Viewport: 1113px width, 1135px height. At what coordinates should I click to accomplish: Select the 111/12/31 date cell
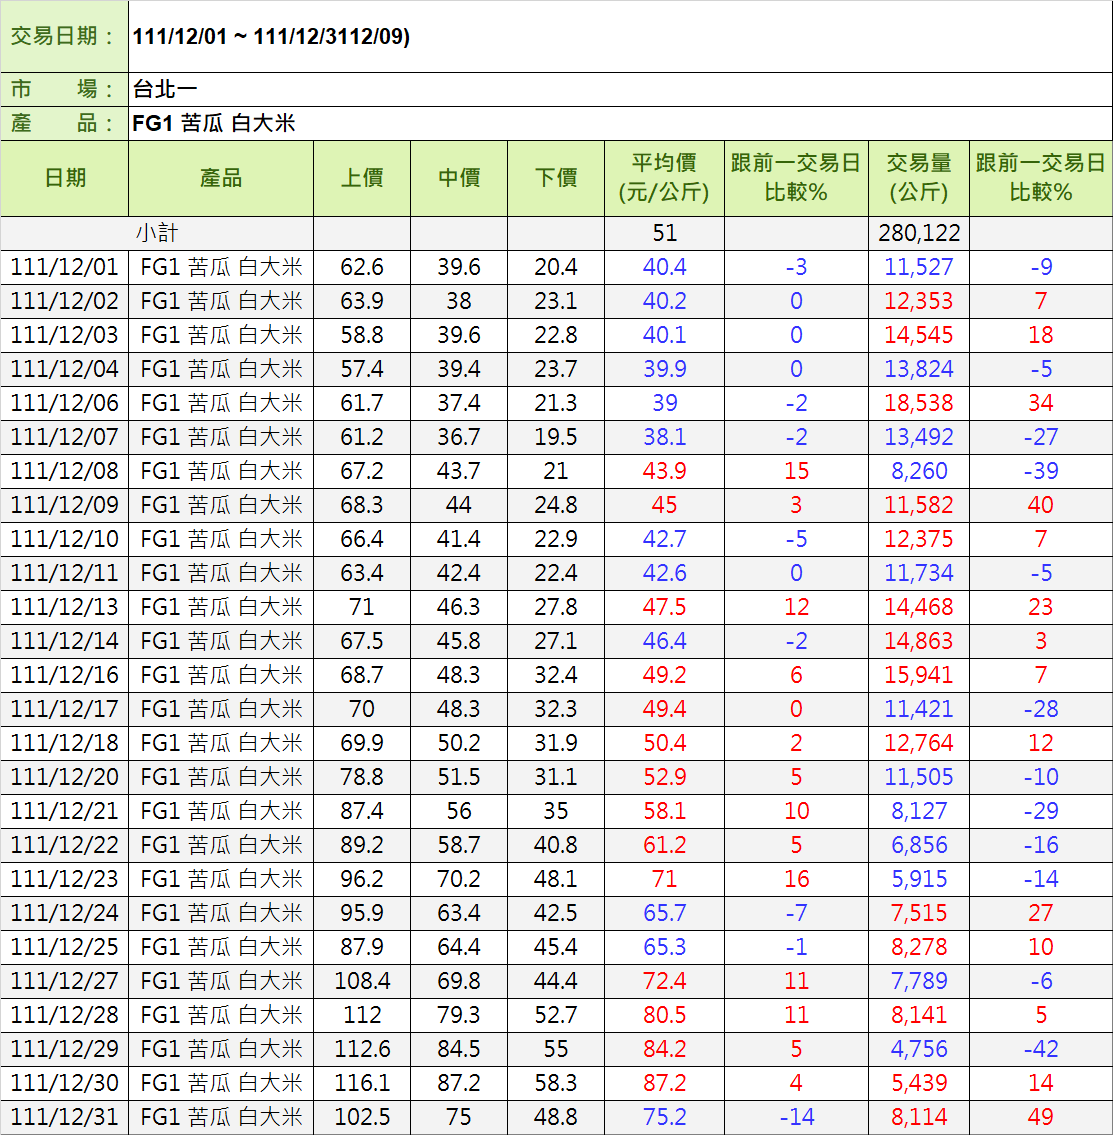65,1117
